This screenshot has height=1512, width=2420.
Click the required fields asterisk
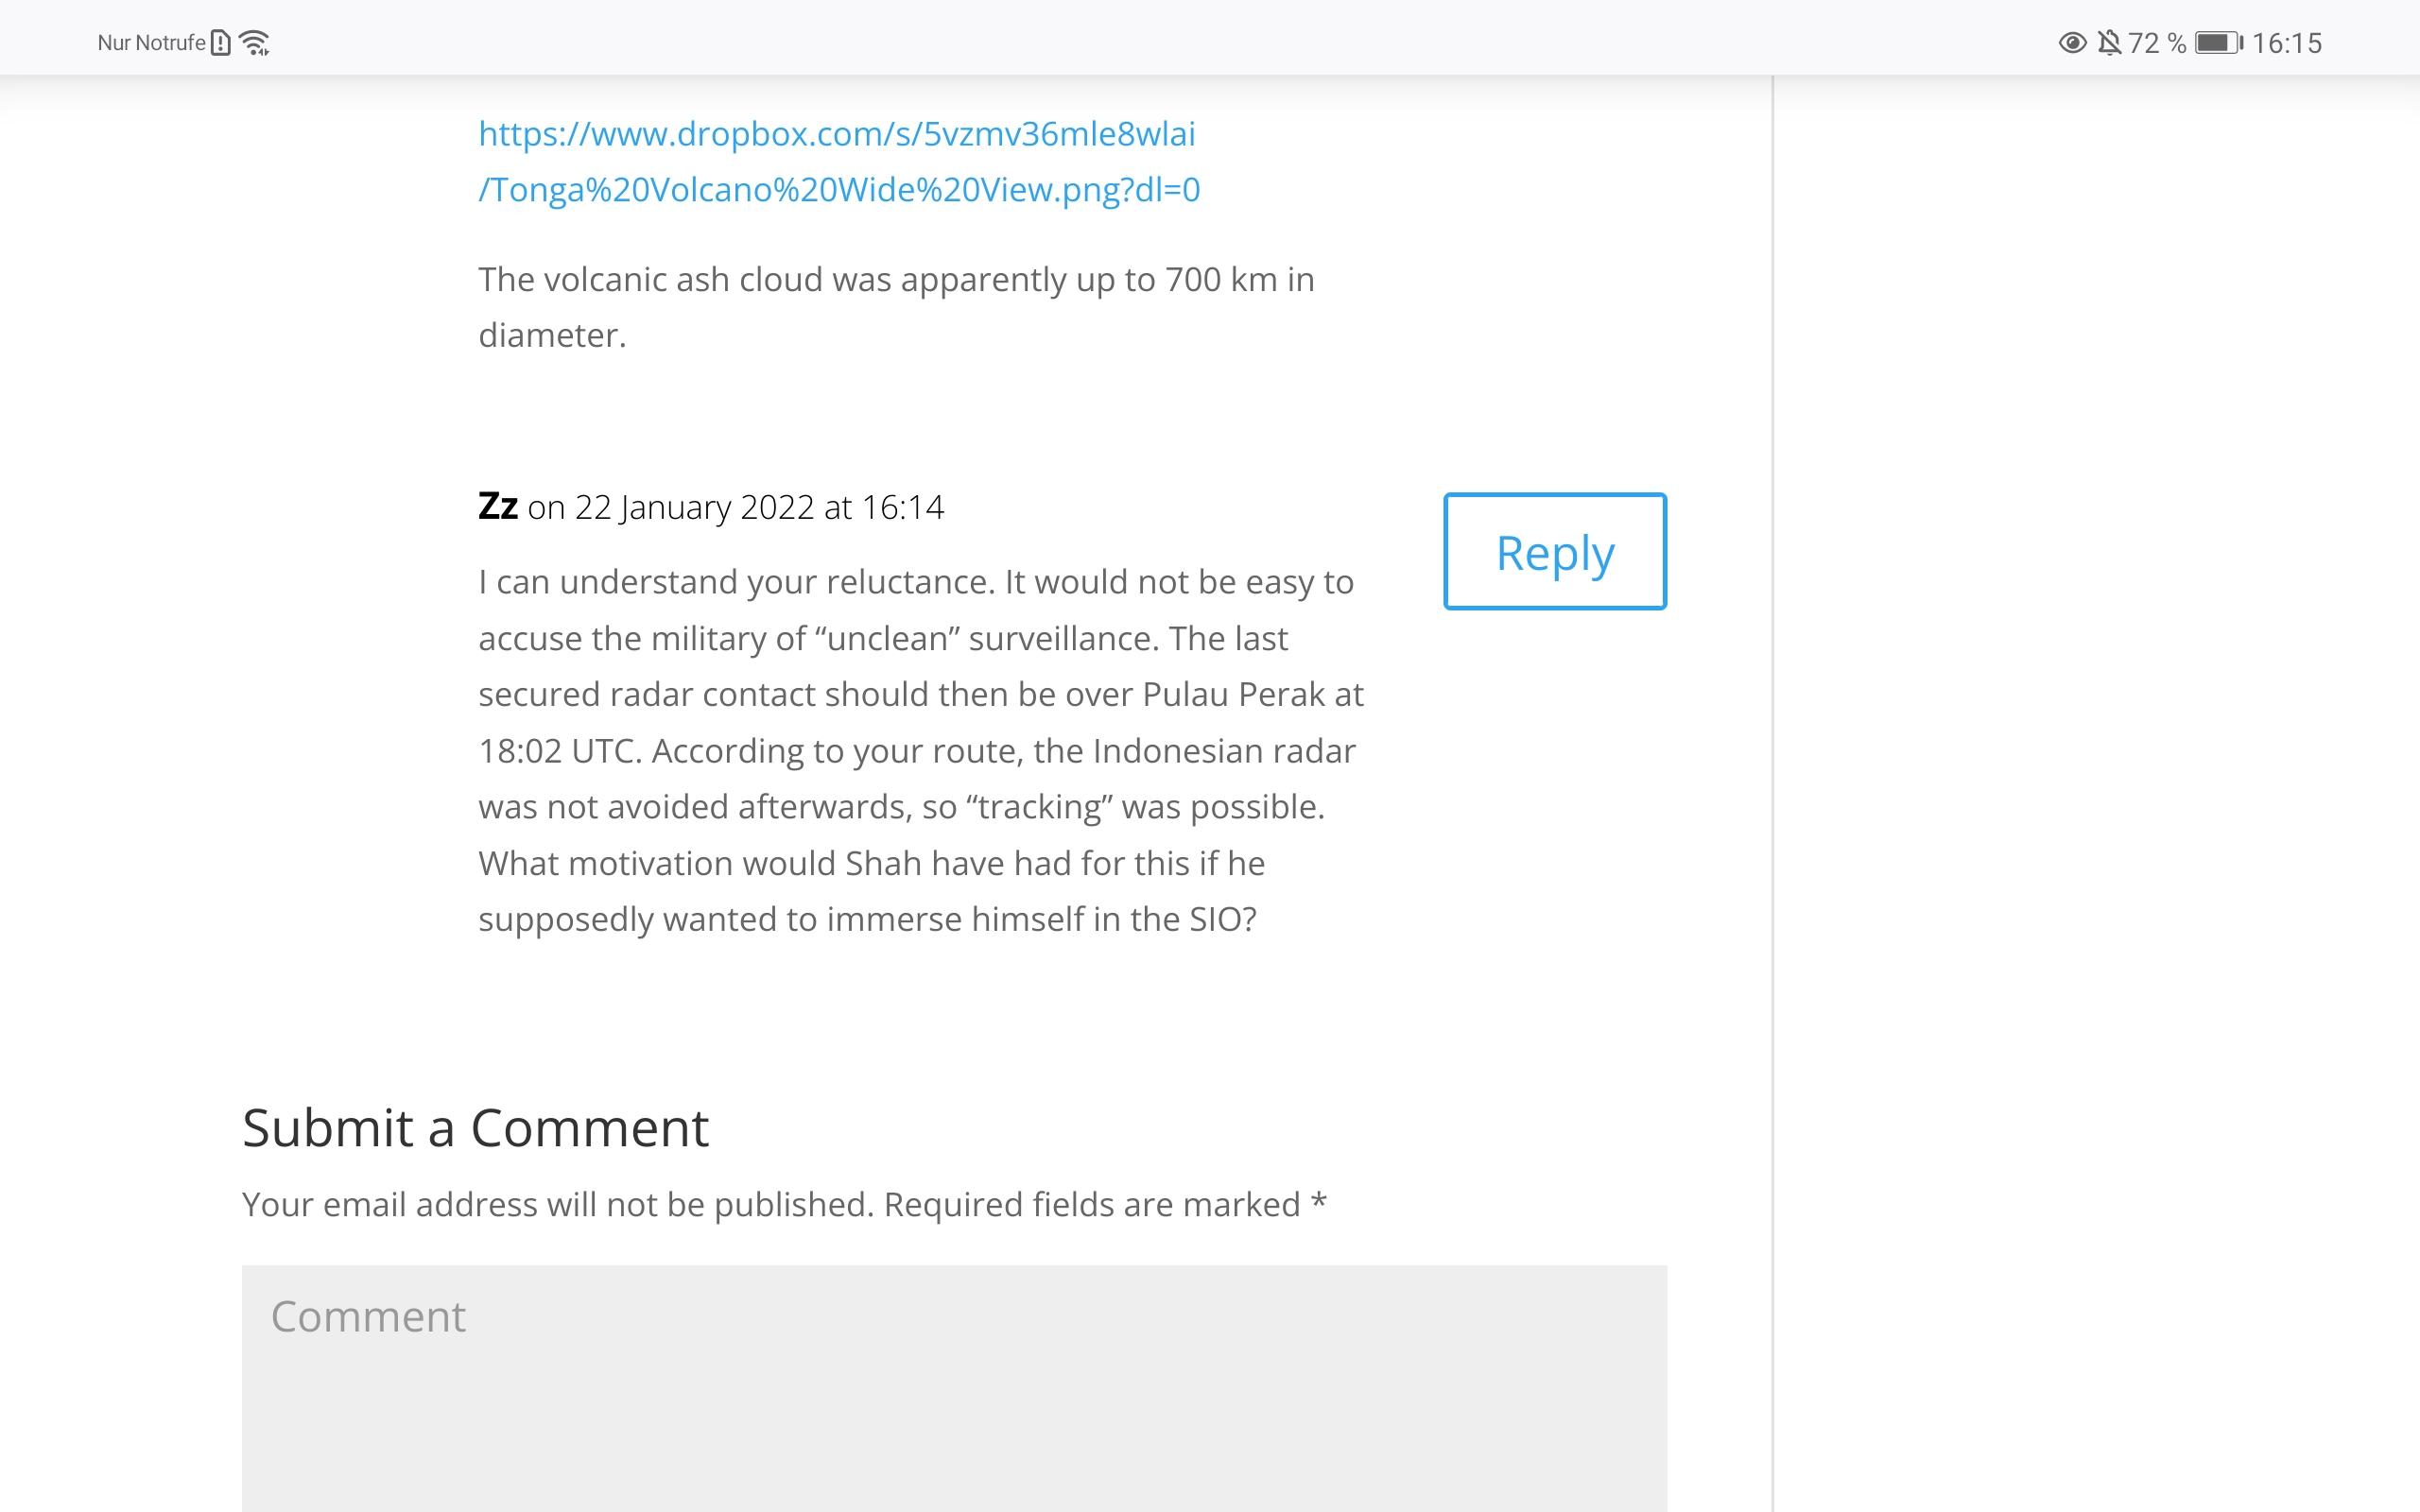pyautogui.click(x=1319, y=1202)
